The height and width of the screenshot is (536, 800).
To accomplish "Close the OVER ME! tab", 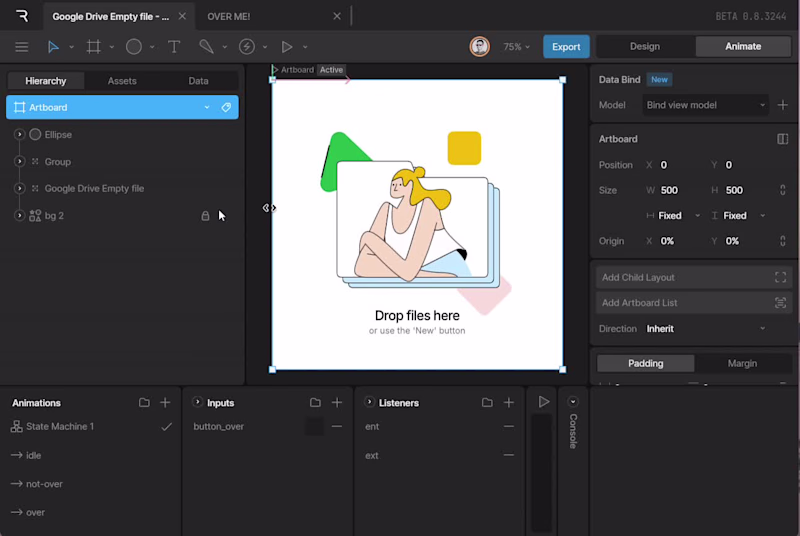I will (x=337, y=16).
